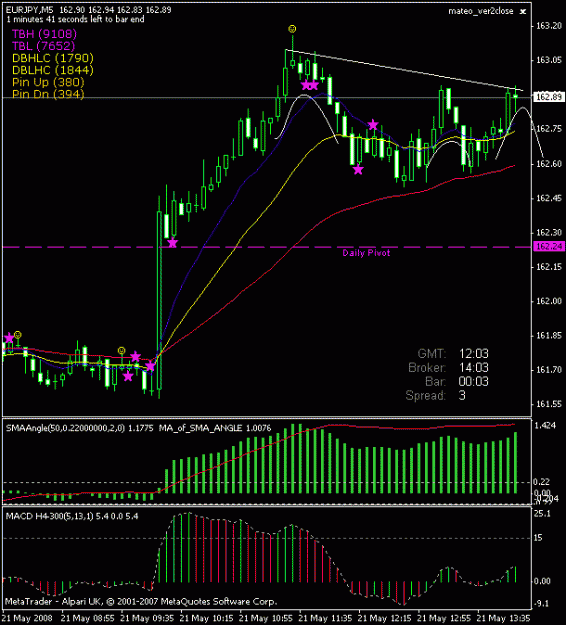This screenshot has width=566, height=625.
Task: Click the current price tag 162.89
Action: pos(549,97)
